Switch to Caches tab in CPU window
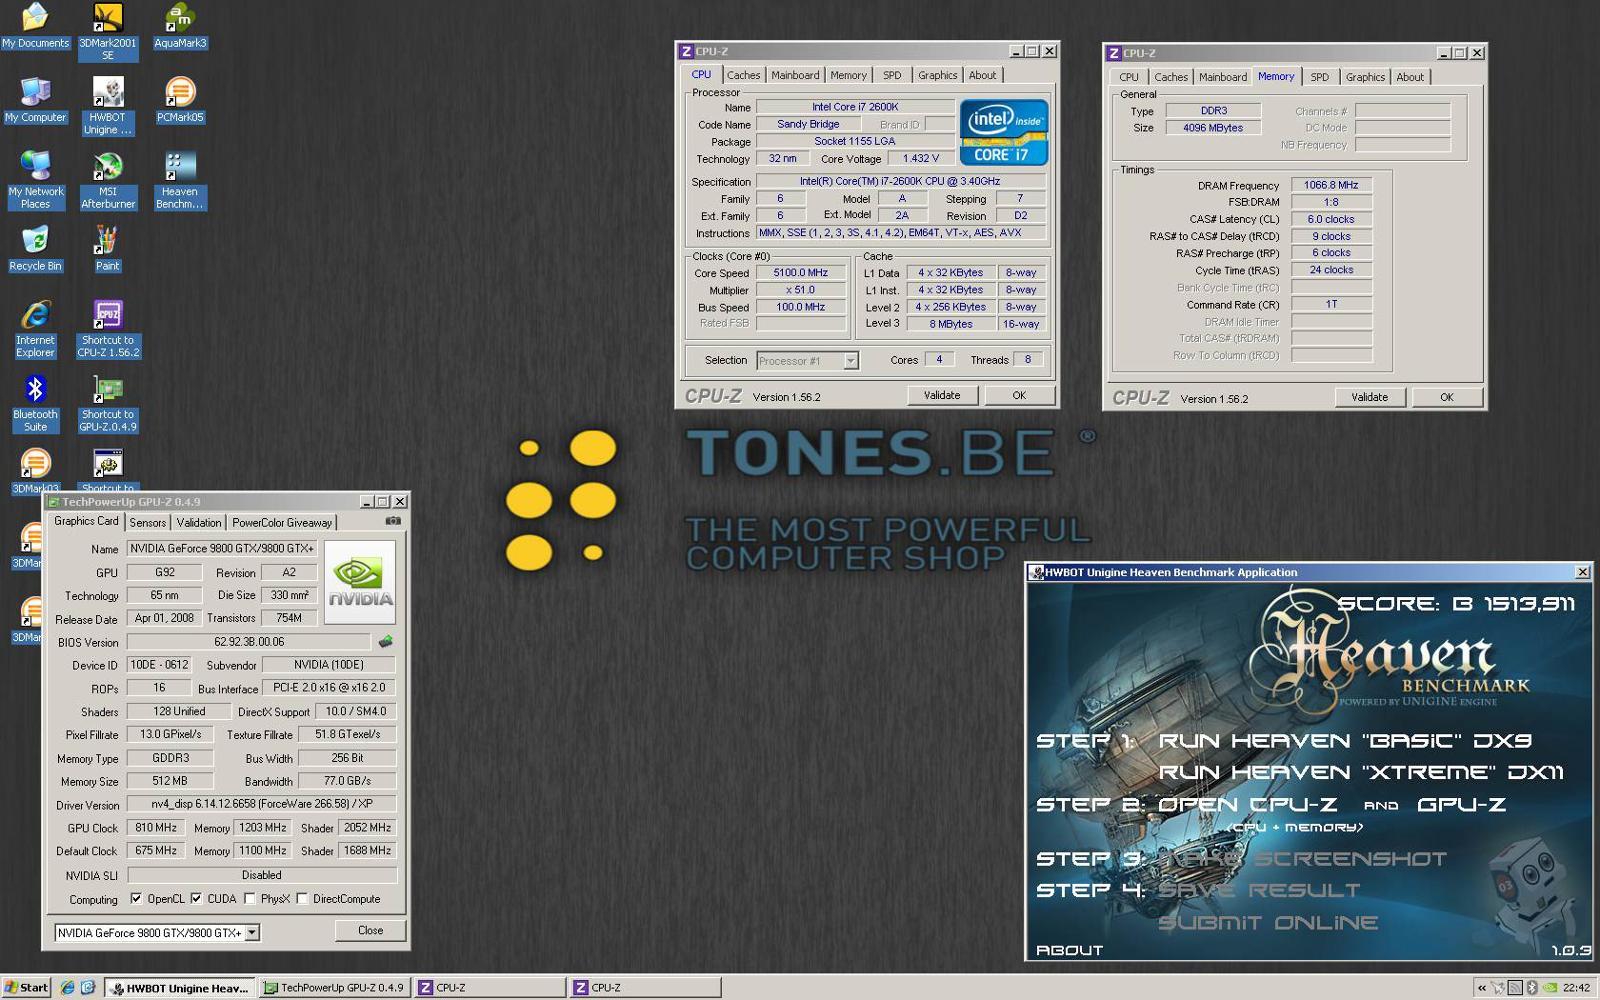This screenshot has height=1000, width=1600. click(743, 75)
